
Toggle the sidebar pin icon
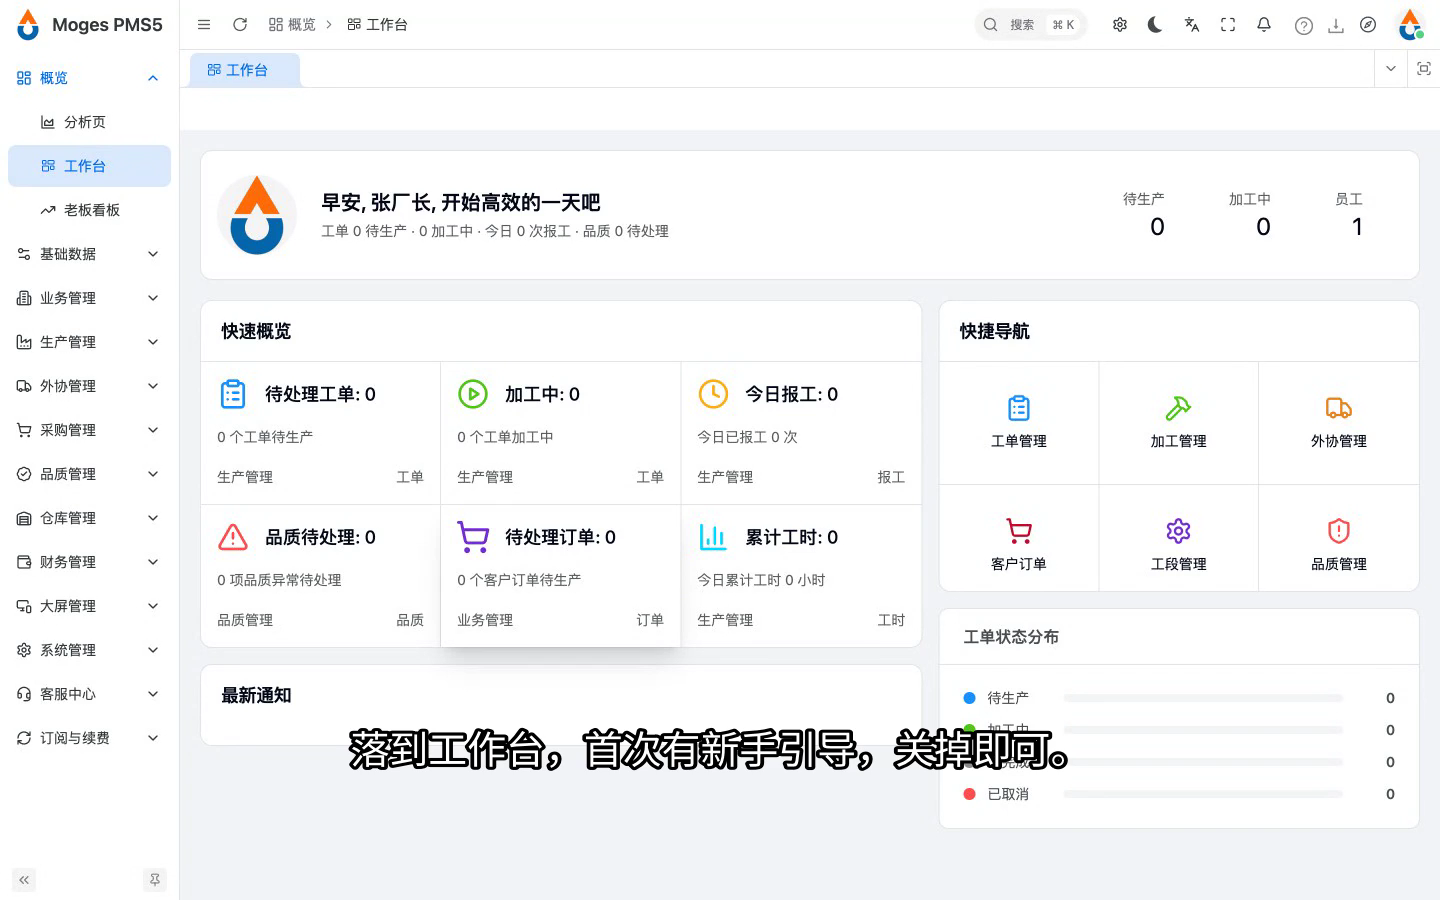[154, 880]
